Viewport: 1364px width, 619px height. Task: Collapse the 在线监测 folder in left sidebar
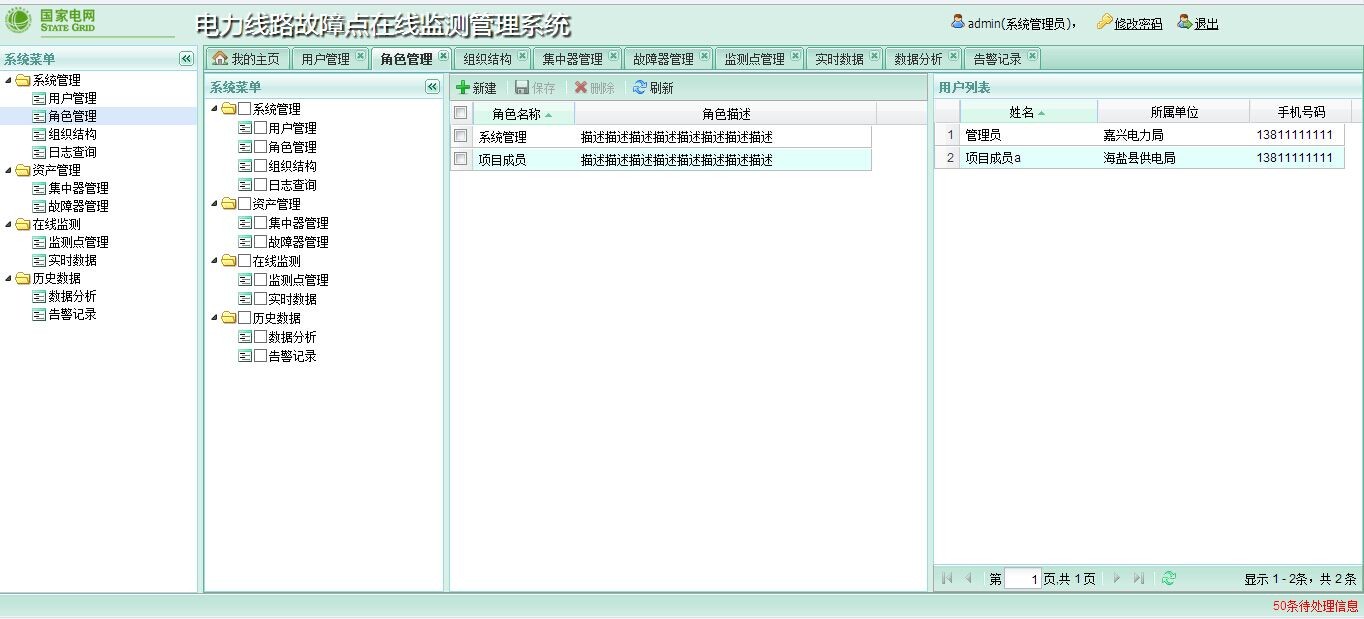click(x=9, y=225)
